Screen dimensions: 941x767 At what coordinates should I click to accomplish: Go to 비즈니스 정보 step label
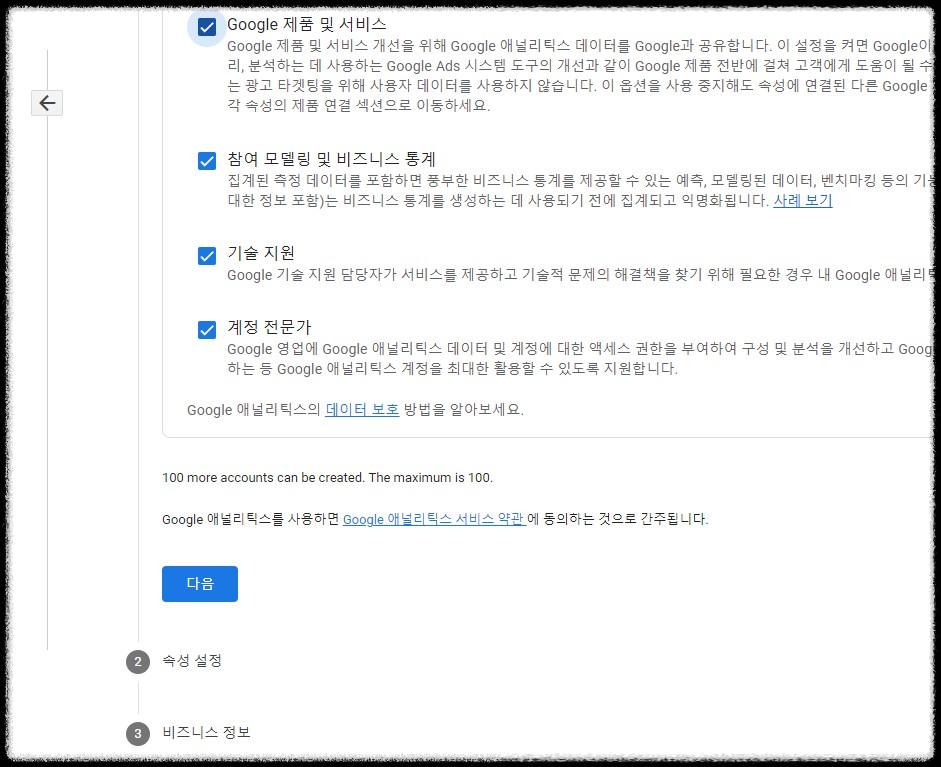pyautogui.click(x=206, y=732)
